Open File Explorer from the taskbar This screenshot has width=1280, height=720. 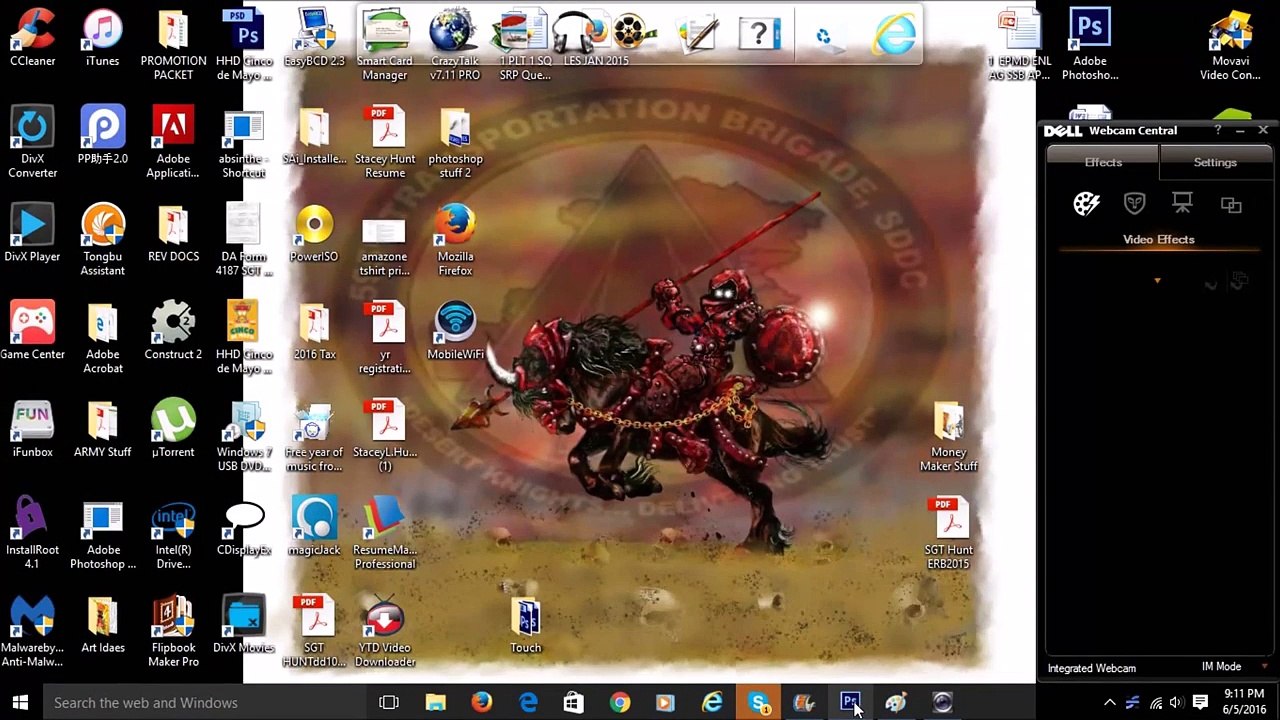435,702
